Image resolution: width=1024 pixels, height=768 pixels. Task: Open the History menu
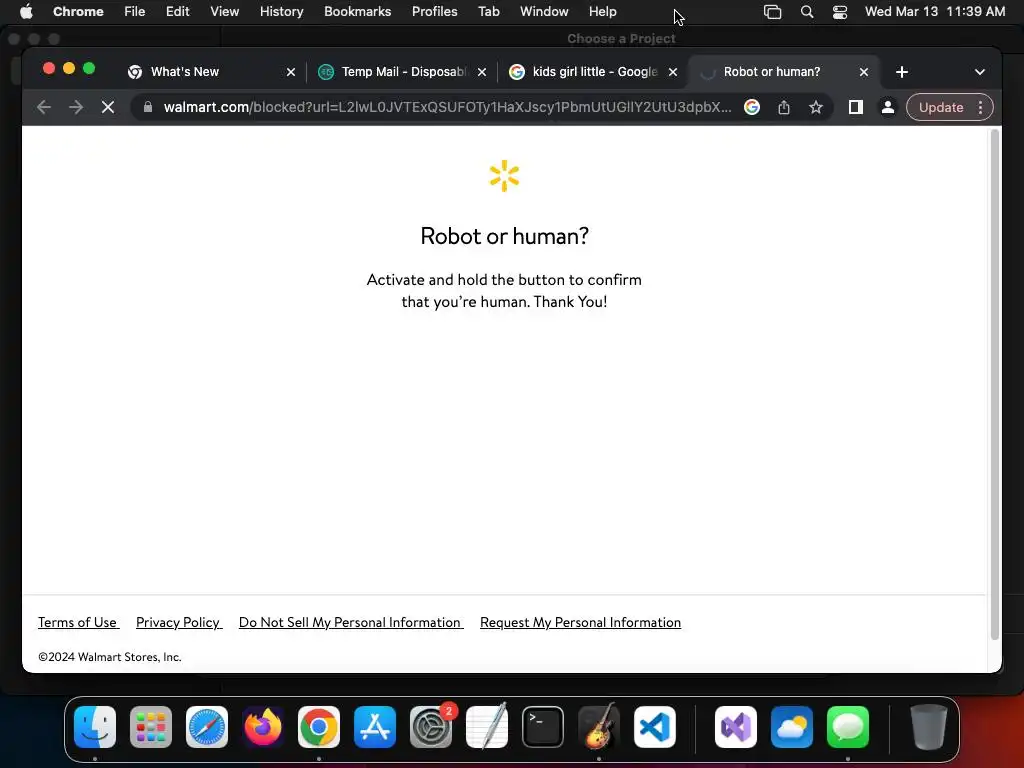281,11
